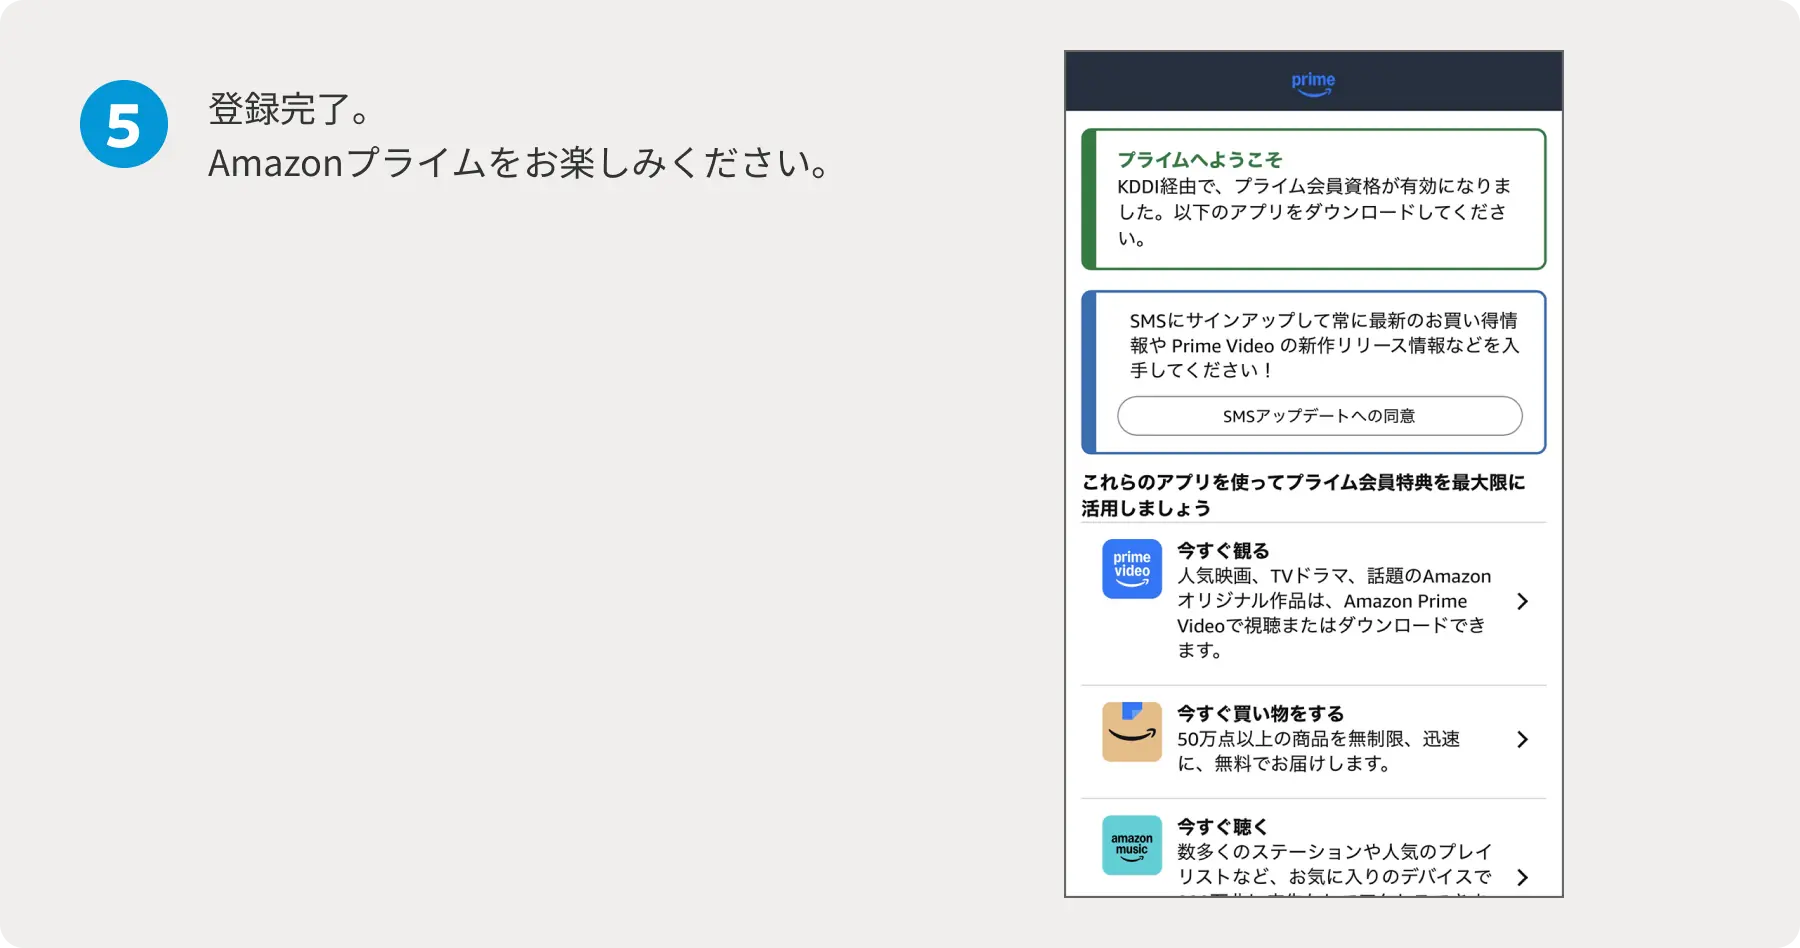Select the Amazon shopping cart app icon

pos(1131,732)
